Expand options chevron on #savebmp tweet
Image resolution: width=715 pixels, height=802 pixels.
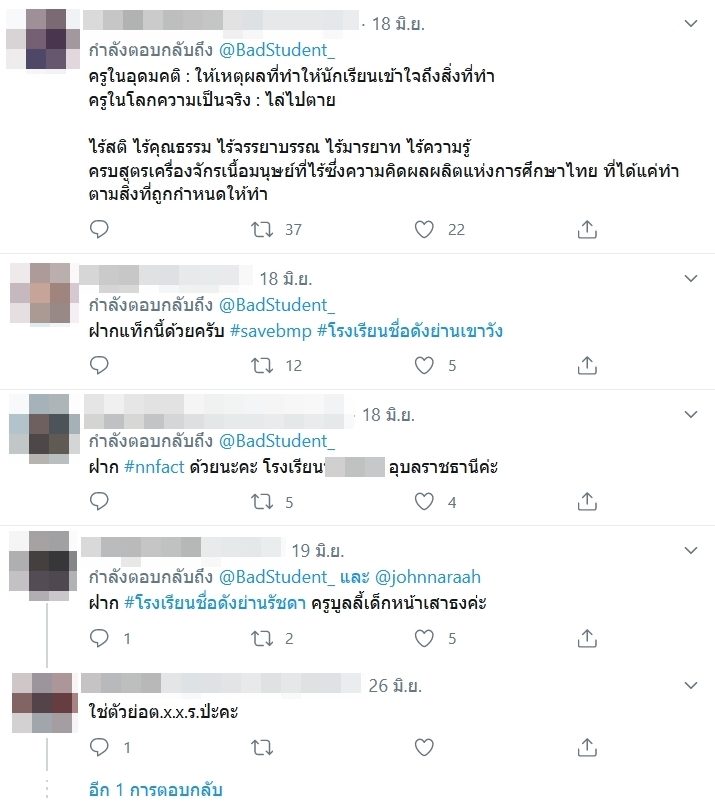click(691, 278)
